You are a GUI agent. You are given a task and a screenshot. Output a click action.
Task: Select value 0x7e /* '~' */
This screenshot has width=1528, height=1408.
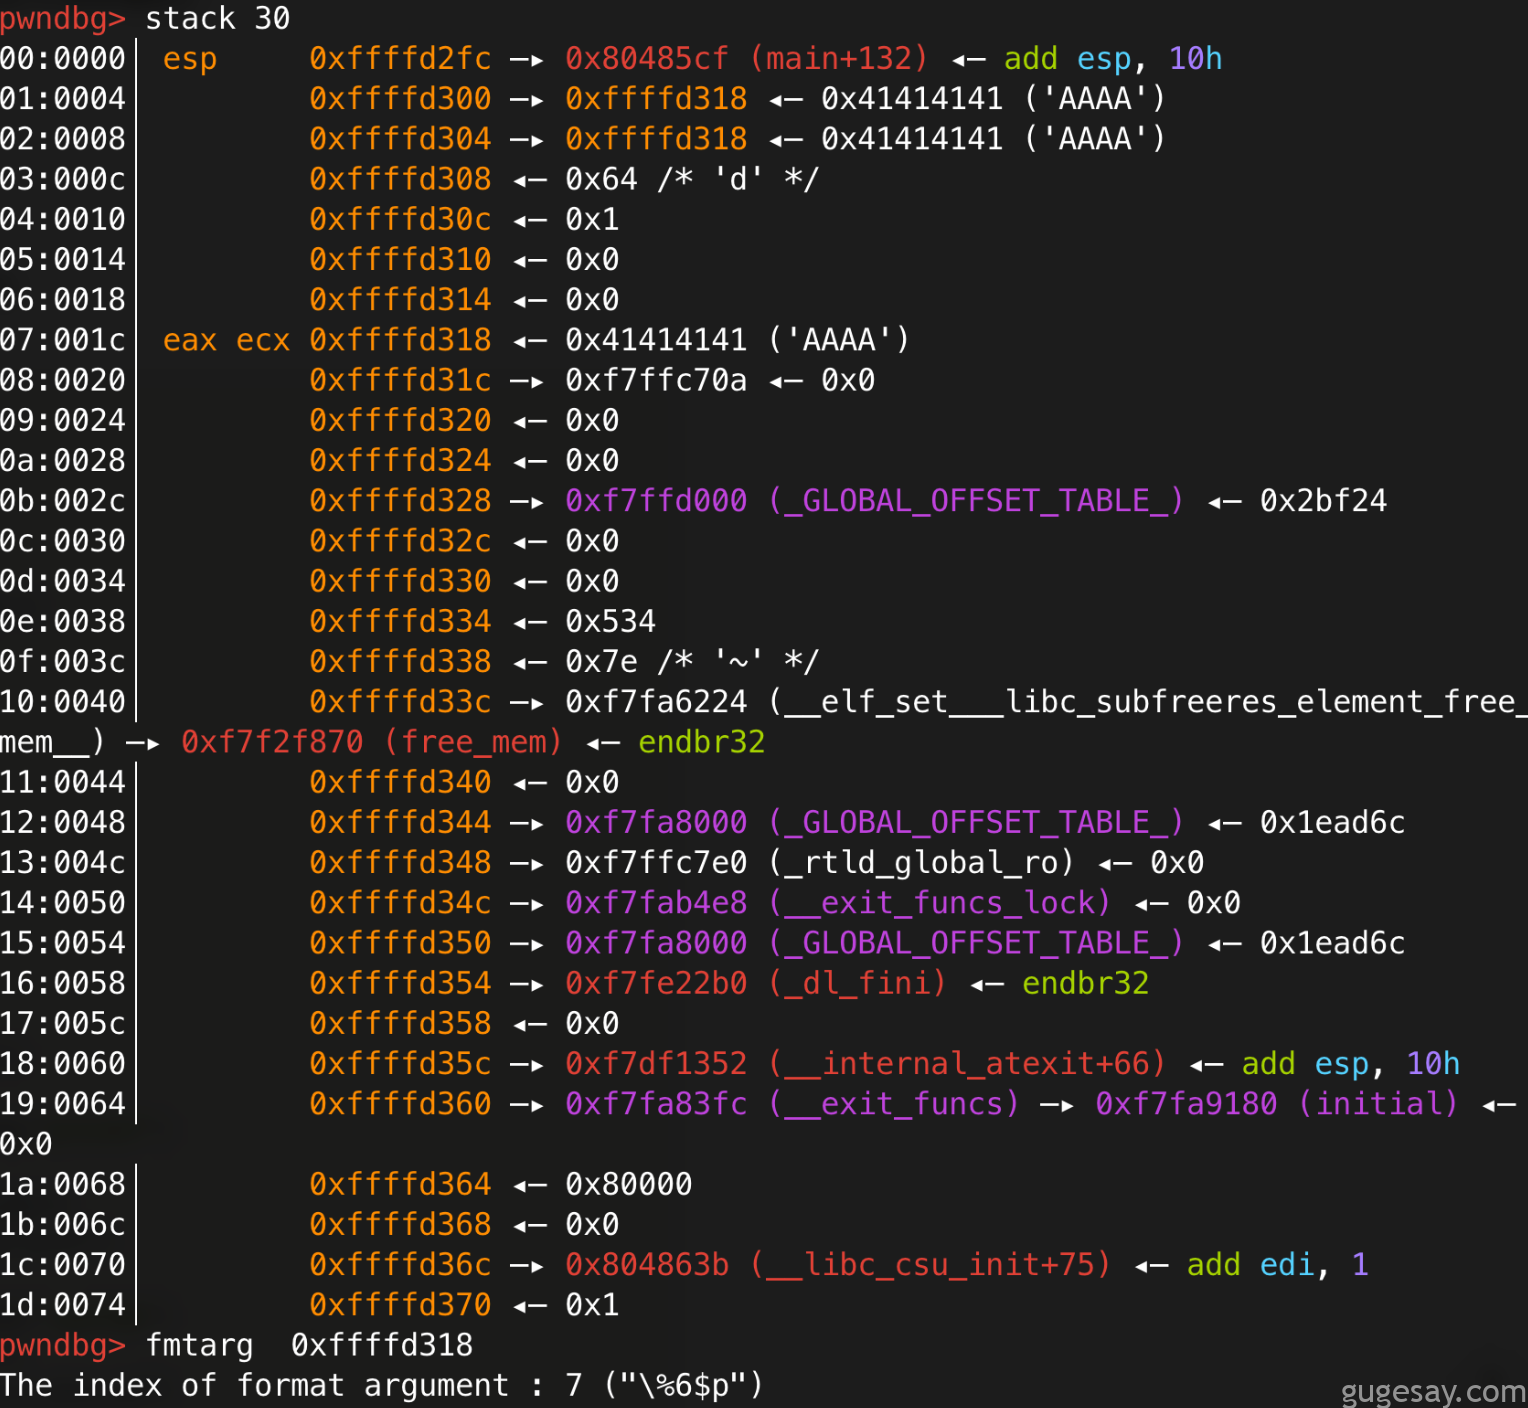692,661
